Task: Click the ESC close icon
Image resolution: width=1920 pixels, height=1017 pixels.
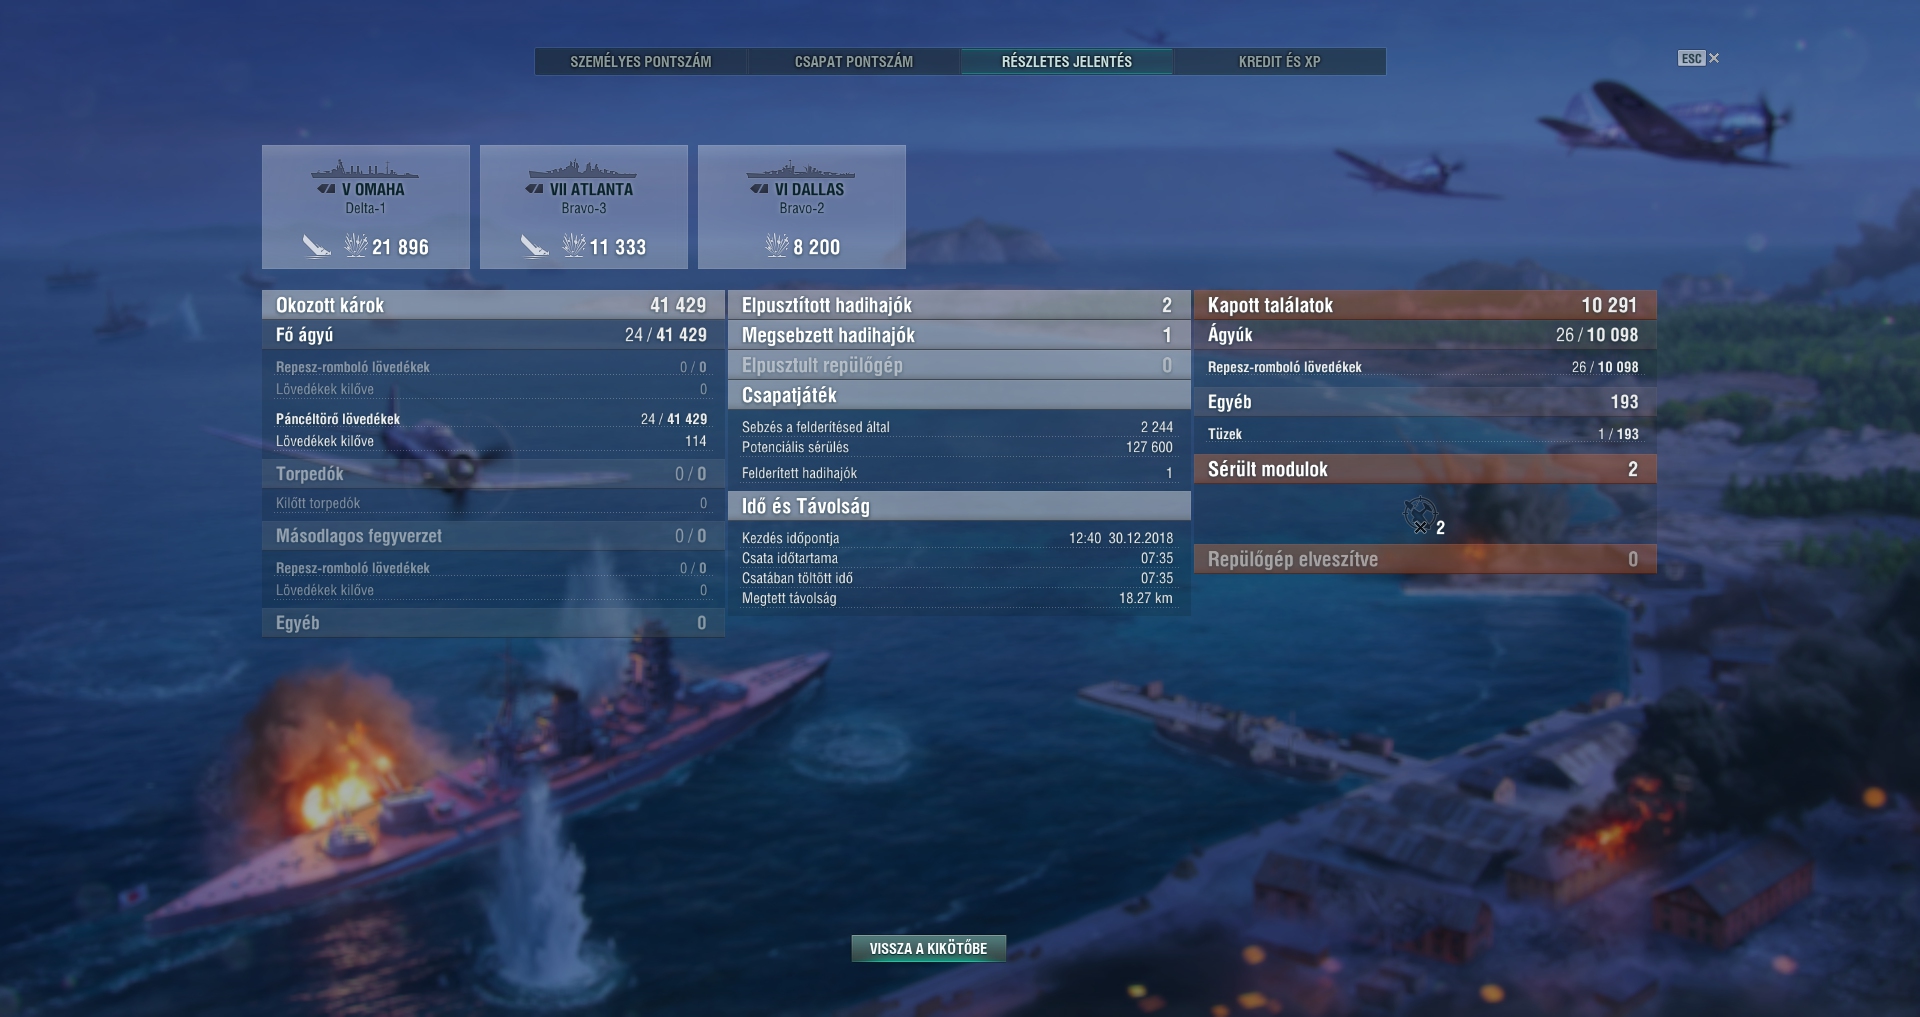Action: pos(1699,58)
